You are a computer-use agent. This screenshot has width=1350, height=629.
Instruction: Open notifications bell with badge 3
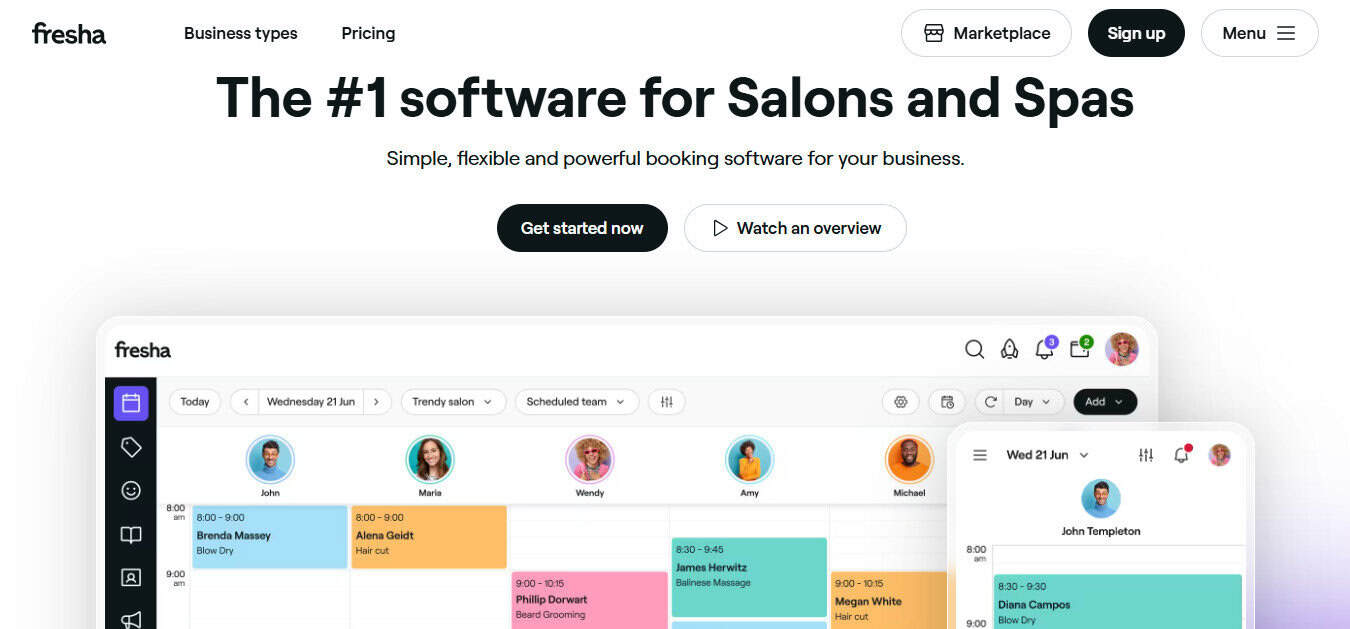[1045, 348]
